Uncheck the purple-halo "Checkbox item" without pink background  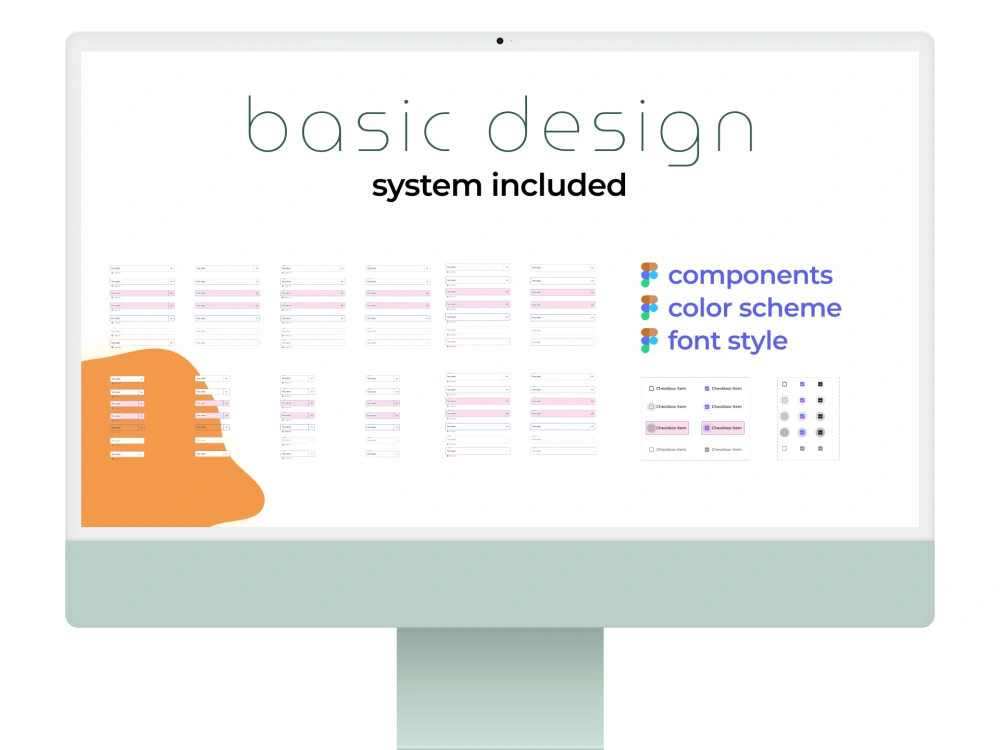coord(707,406)
